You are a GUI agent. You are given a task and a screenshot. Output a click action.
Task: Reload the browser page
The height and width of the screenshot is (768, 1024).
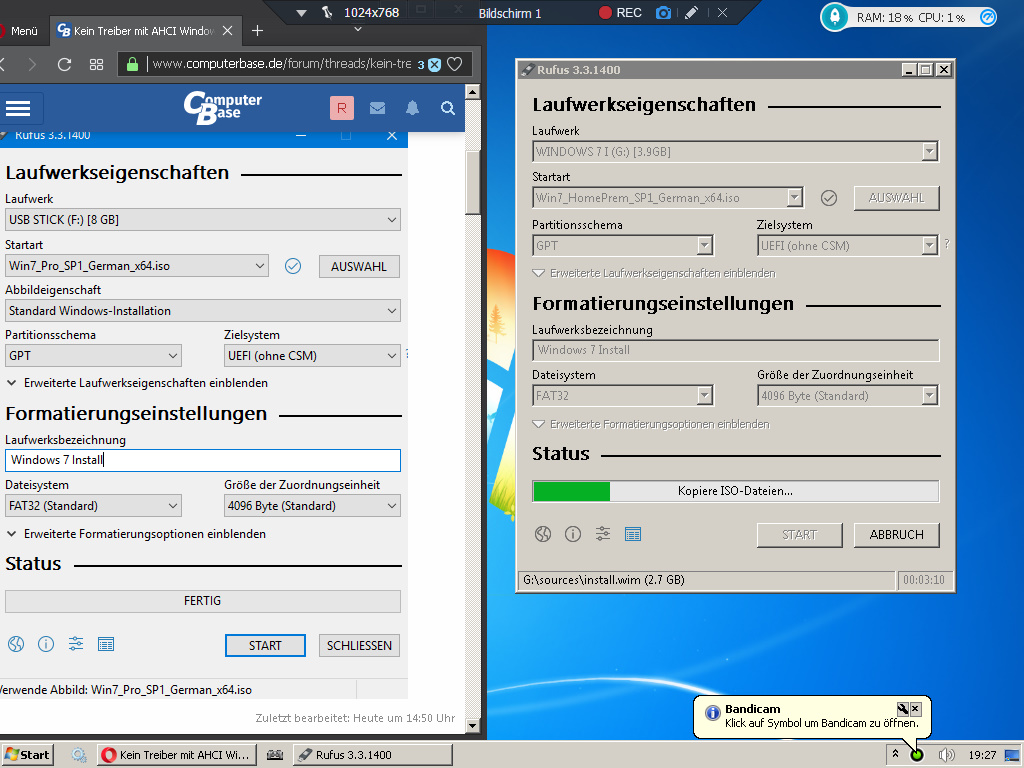(64, 64)
